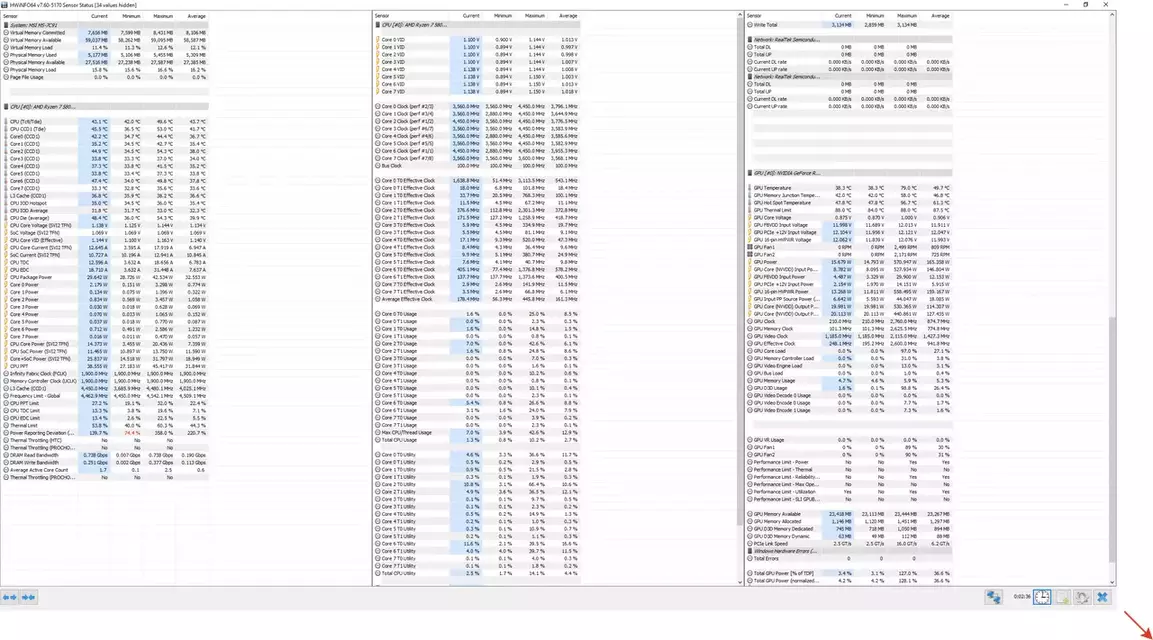Click circle icon beside Bus Clock

pos(378,166)
